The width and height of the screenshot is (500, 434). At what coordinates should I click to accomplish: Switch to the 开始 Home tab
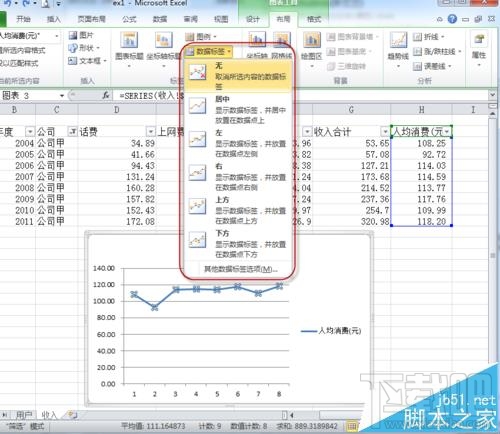pyautogui.click(x=23, y=19)
